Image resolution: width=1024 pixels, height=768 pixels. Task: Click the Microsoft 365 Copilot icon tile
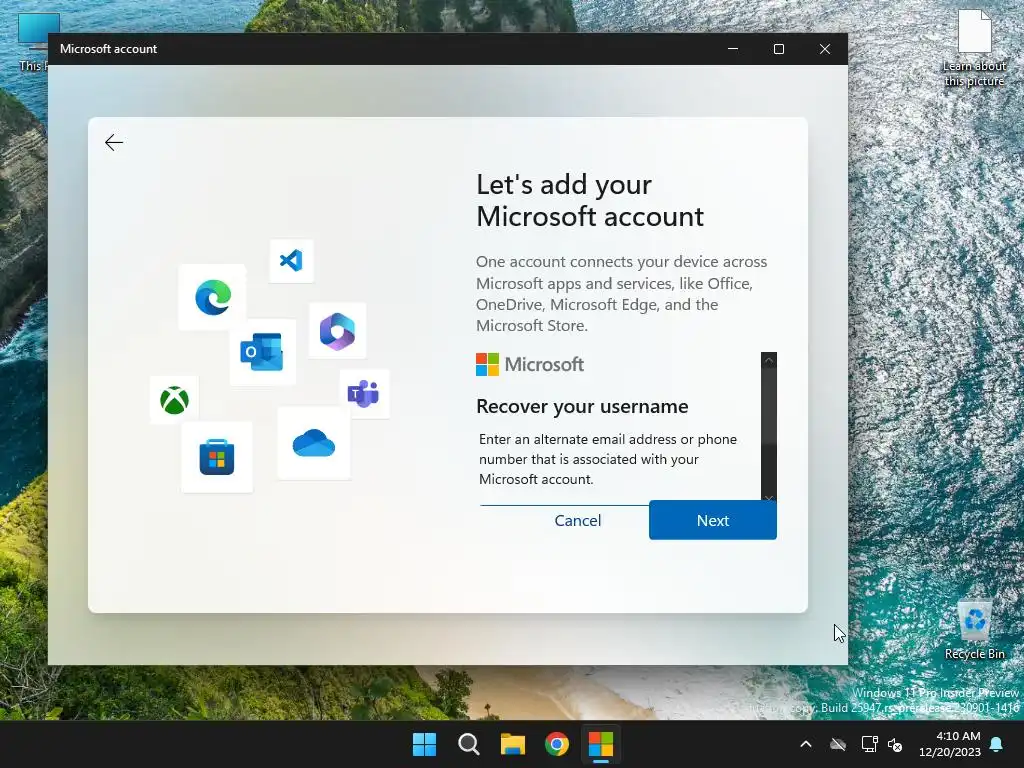337,330
